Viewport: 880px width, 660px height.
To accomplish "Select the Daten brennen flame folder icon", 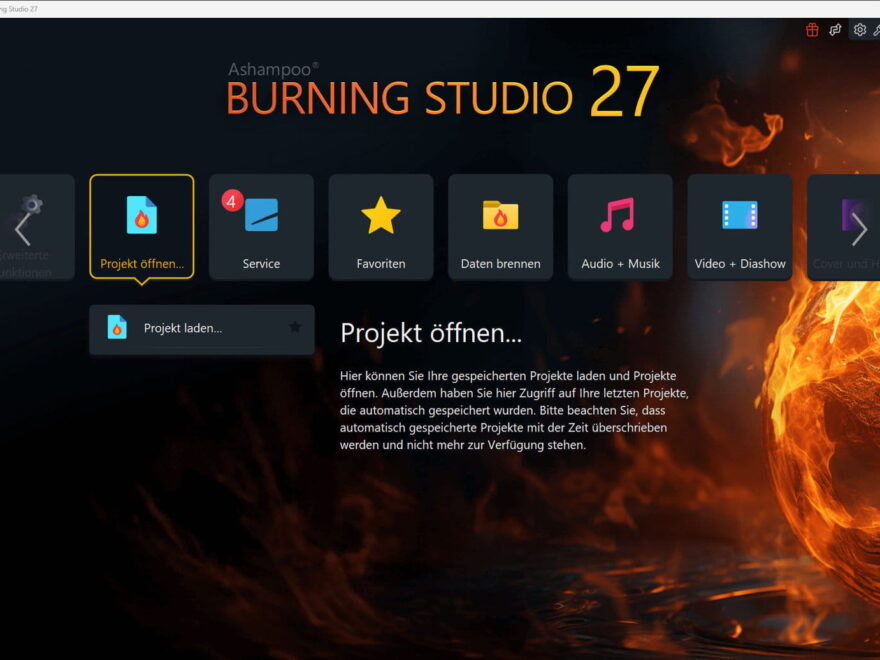I will click(500, 213).
